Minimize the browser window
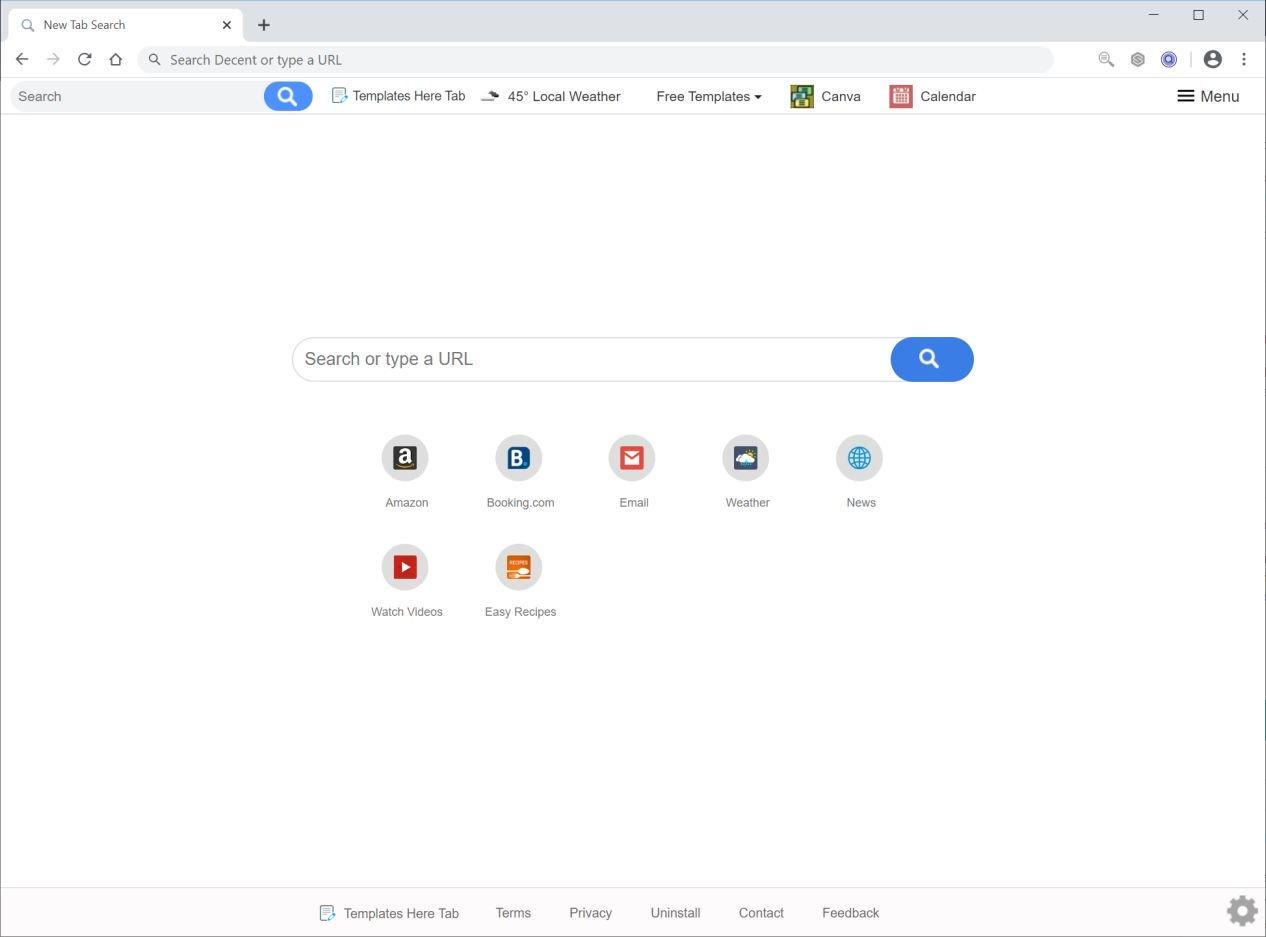The width and height of the screenshot is (1266, 937). (x=1154, y=15)
